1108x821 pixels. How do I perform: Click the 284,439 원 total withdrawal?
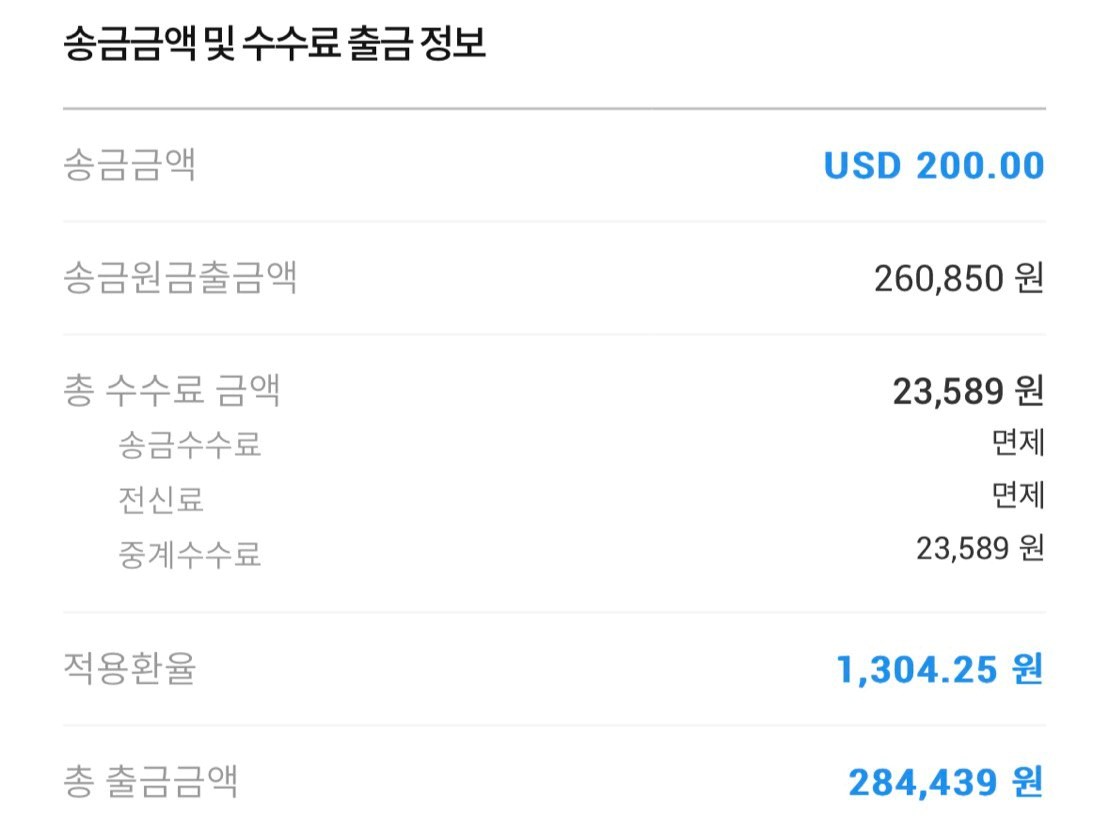point(946,782)
